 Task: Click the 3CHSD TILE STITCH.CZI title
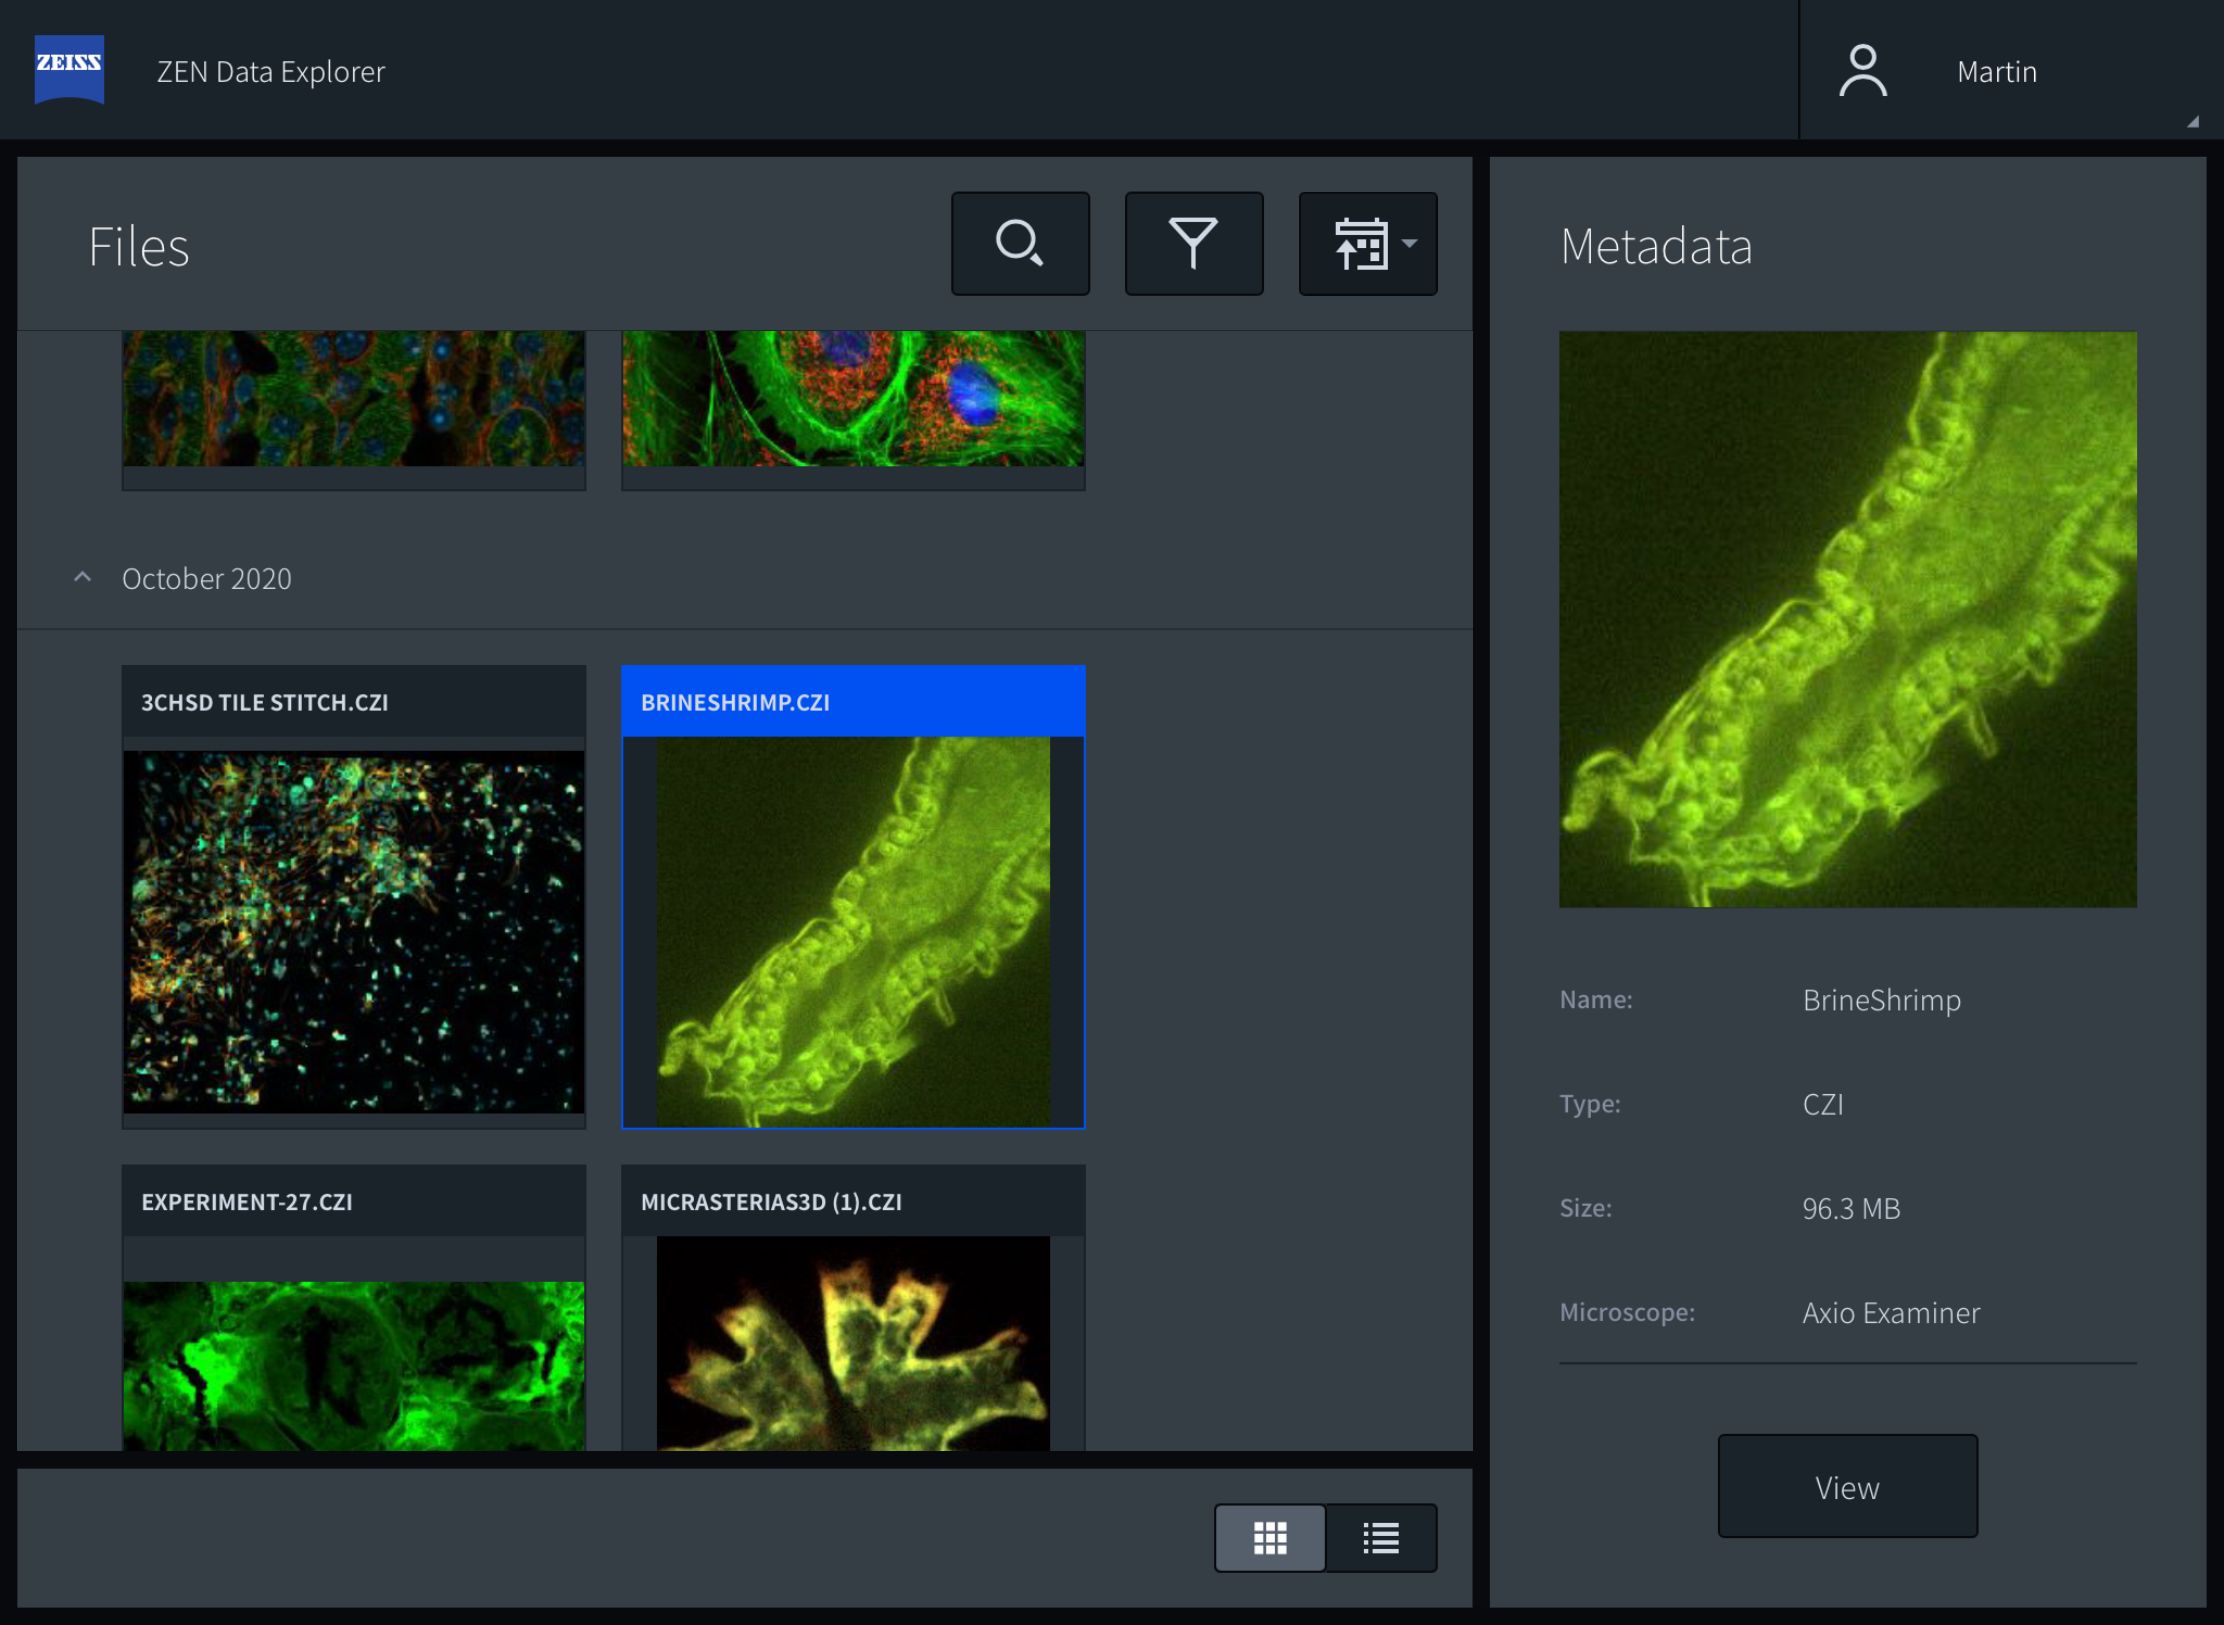pos(265,702)
